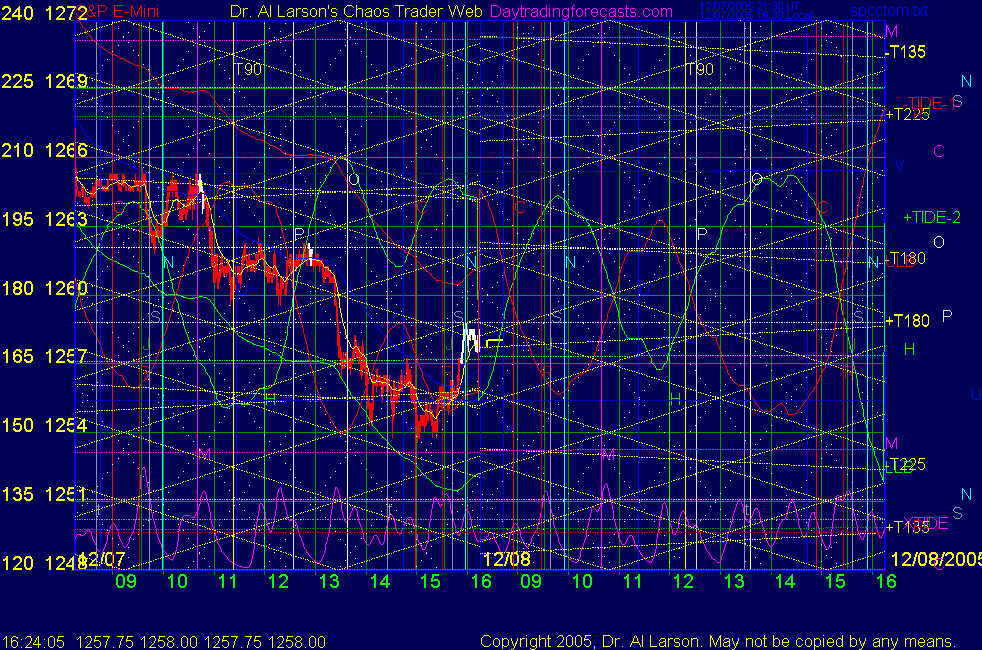Click the Daytradingforecasts.com site name in the header
Screen dimensions: 982x650
click(581, 11)
